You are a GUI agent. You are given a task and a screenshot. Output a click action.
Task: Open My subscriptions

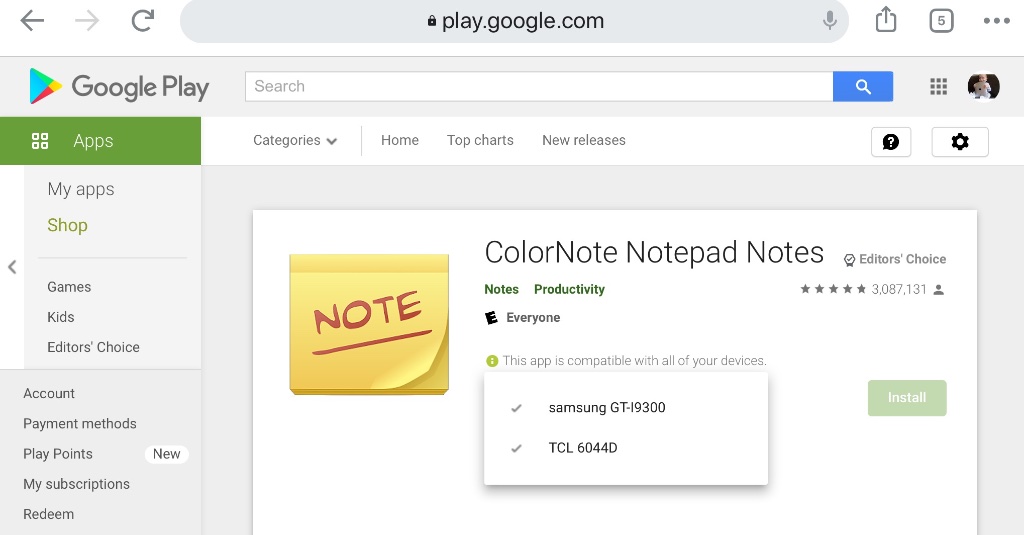click(x=76, y=484)
